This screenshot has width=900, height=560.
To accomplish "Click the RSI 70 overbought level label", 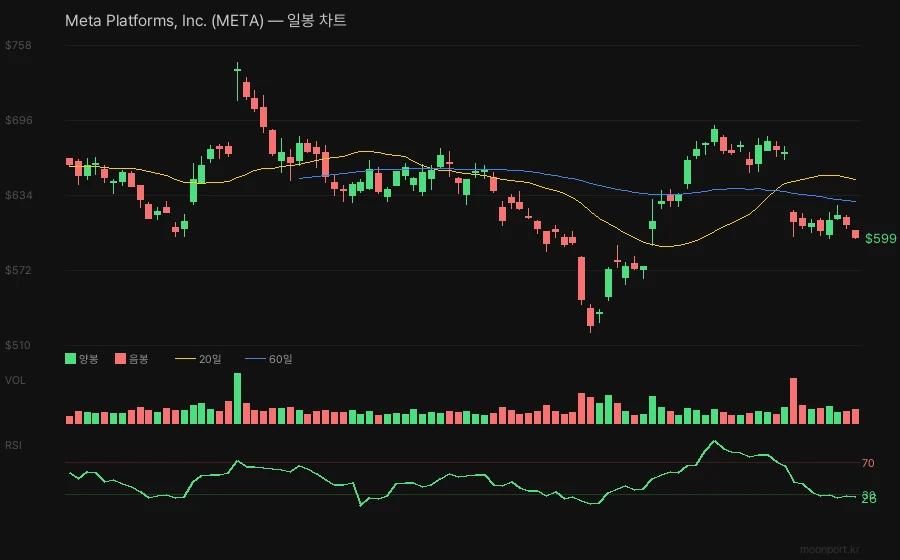I will (x=868, y=463).
